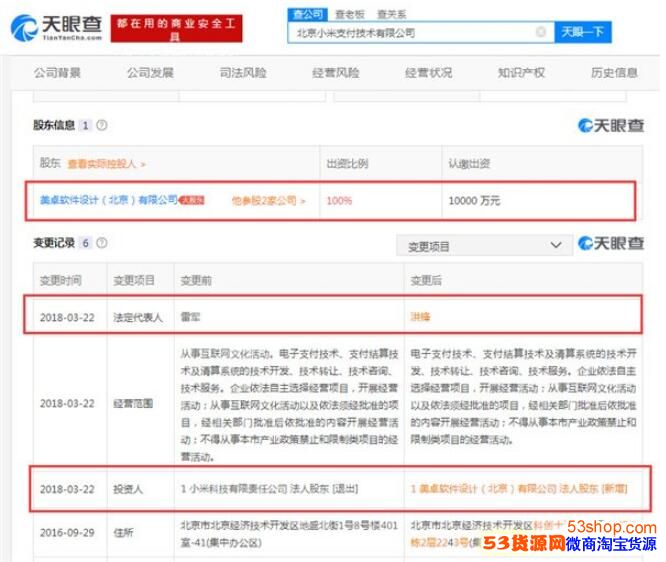Click the 天眼查 watermark logo in 股东信息 section

pos(611,125)
